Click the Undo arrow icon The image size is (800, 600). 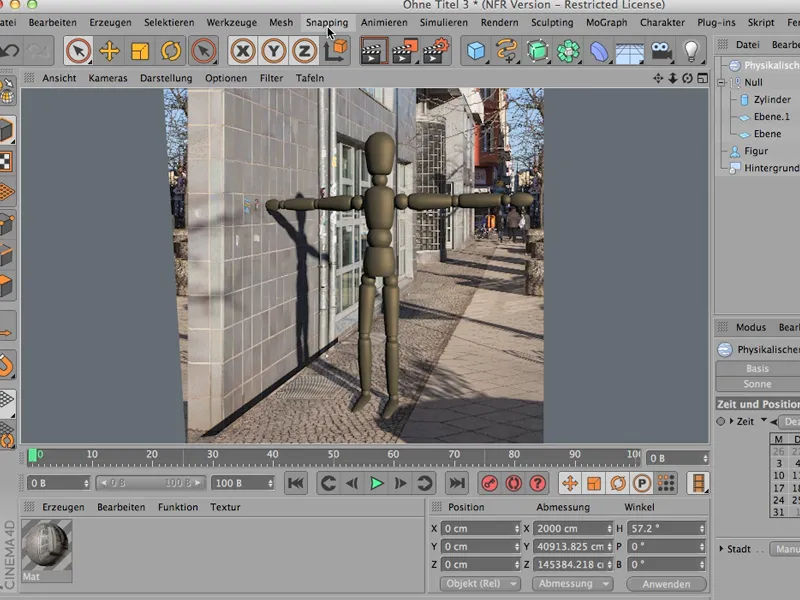(9, 51)
